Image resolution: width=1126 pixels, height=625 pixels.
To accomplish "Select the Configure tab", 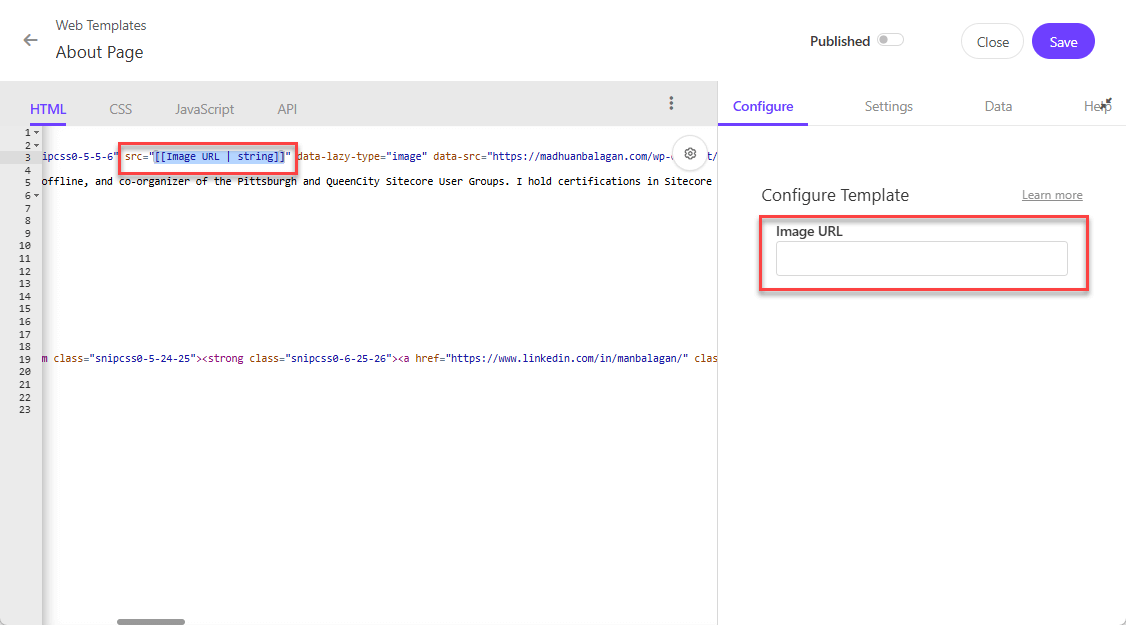I will click(x=763, y=106).
